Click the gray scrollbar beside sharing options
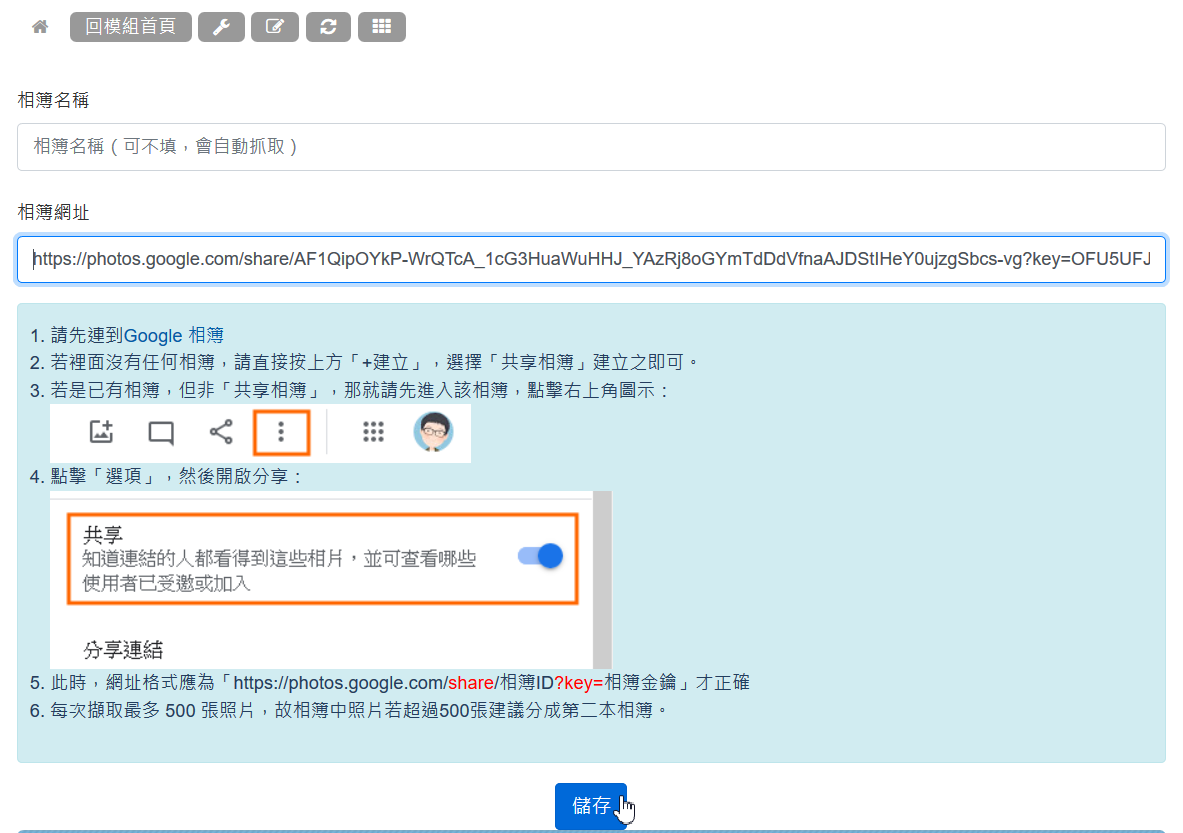Screen dimensions: 1183x833 coord(601,579)
